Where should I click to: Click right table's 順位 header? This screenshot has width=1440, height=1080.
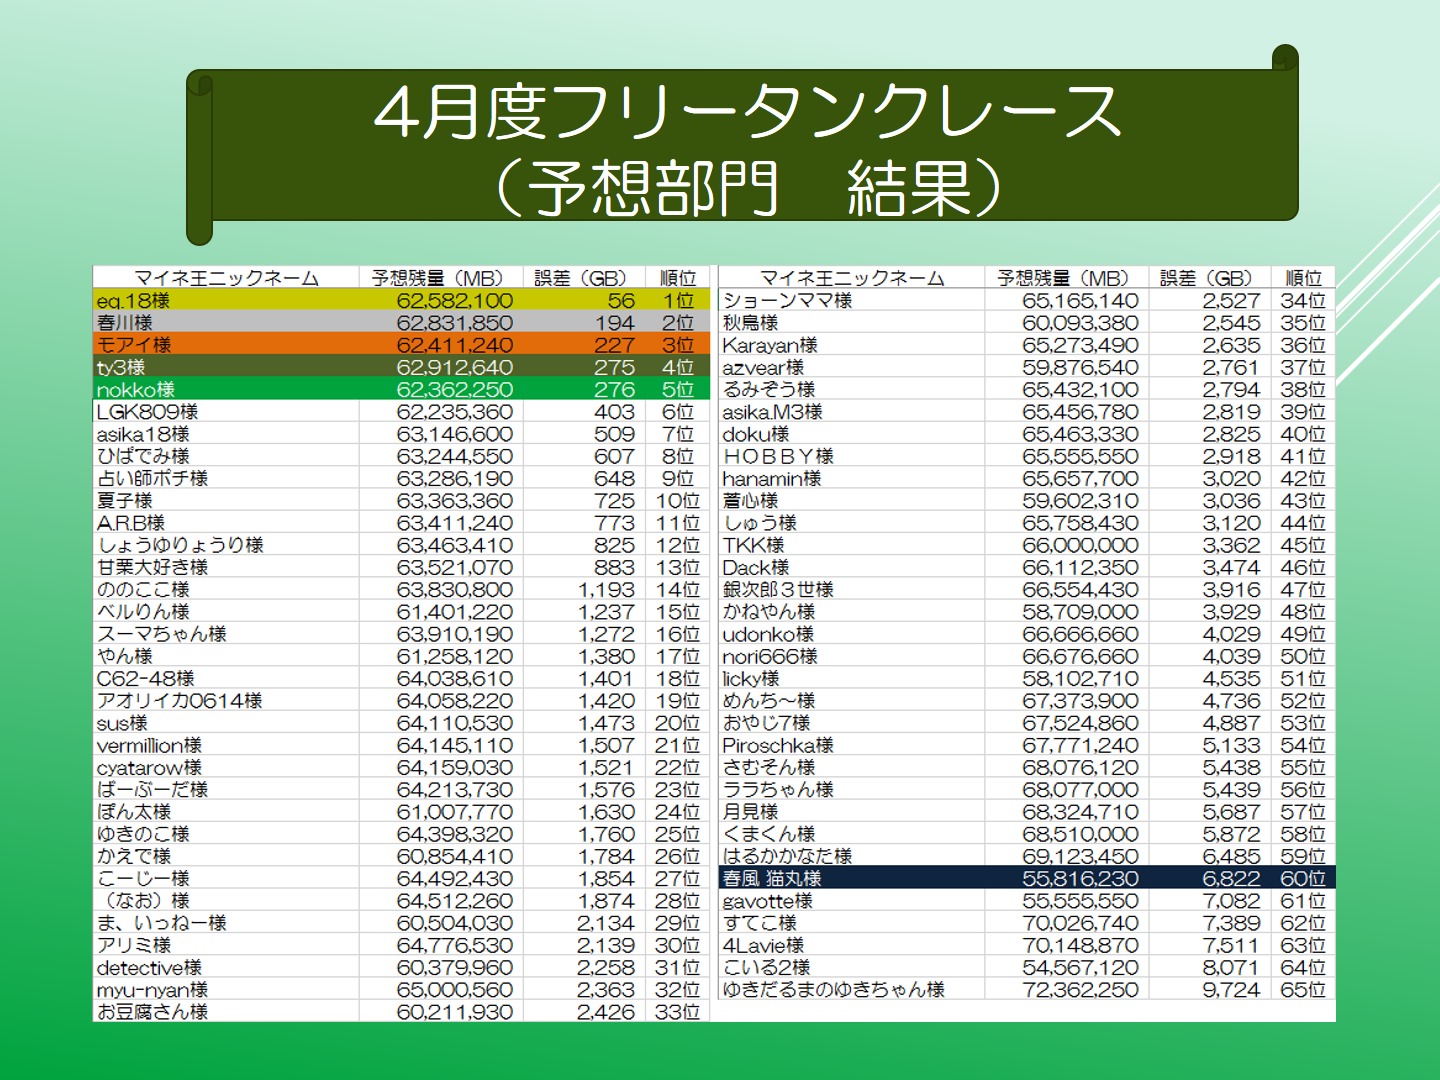tap(1303, 278)
